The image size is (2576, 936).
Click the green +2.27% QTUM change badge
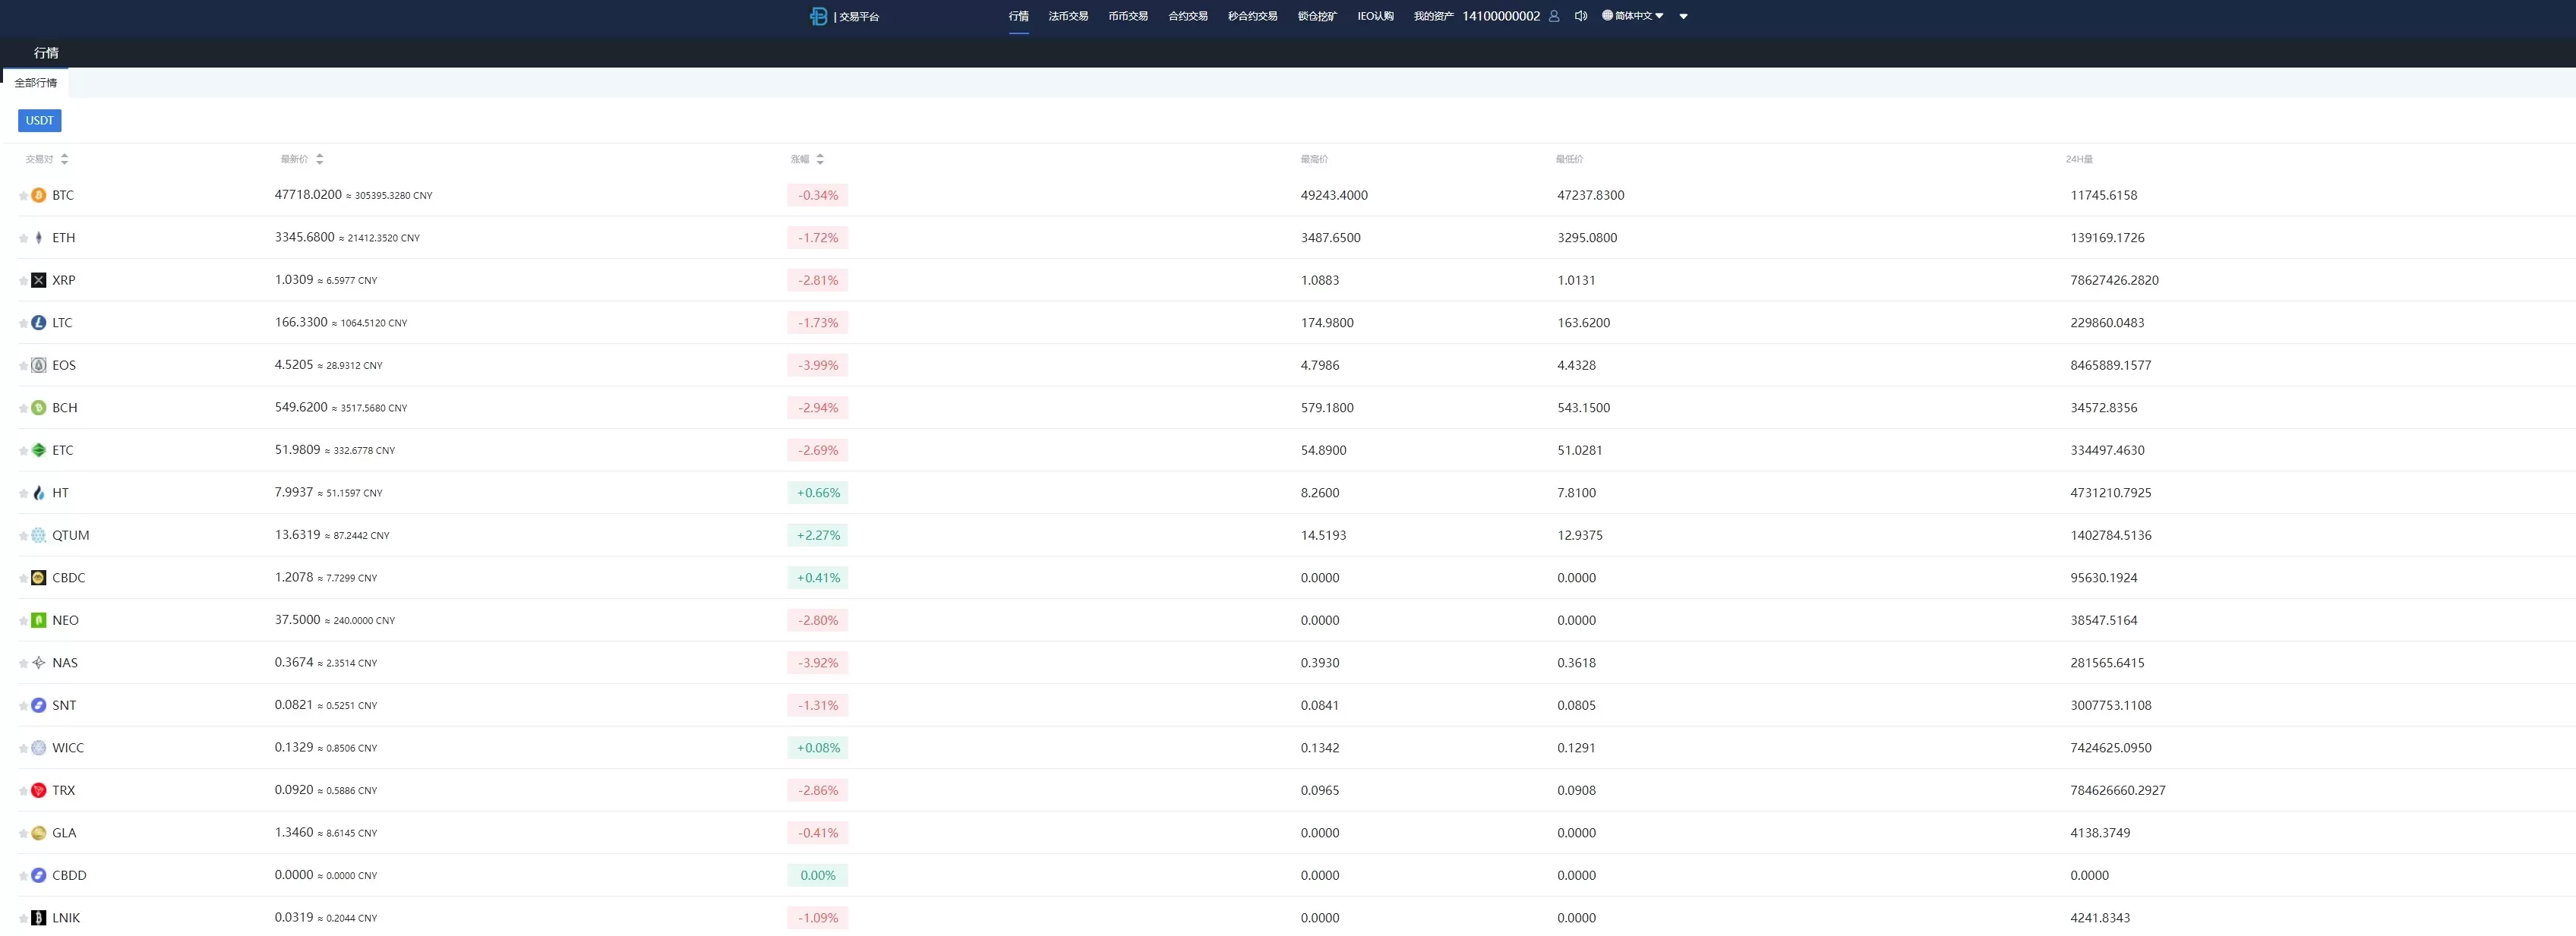[817, 535]
